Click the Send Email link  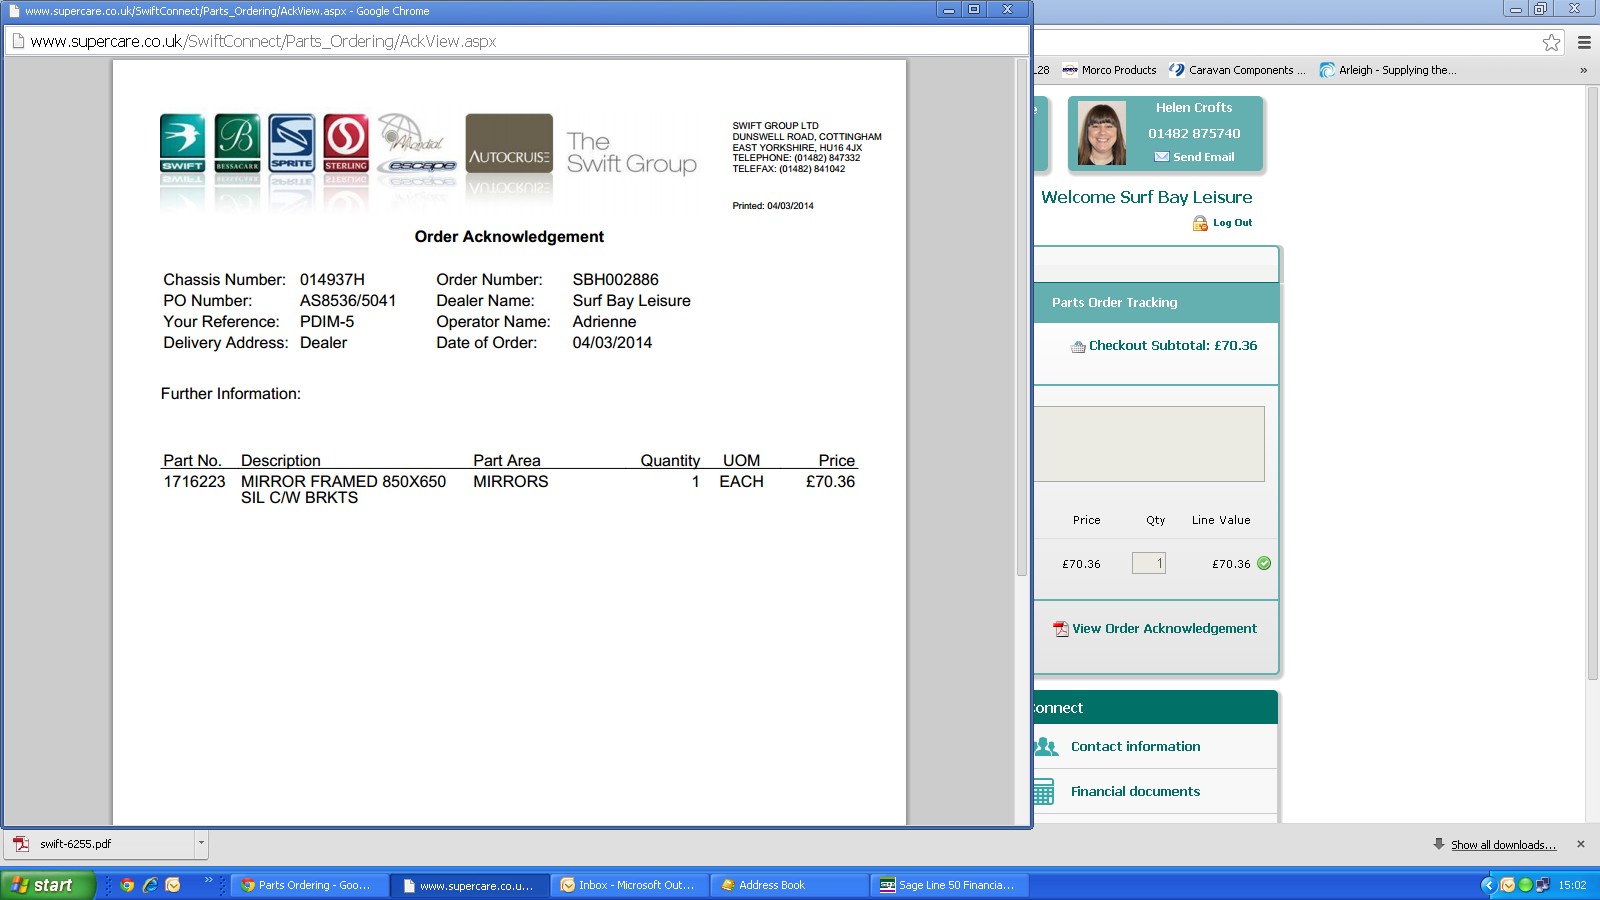point(1203,157)
